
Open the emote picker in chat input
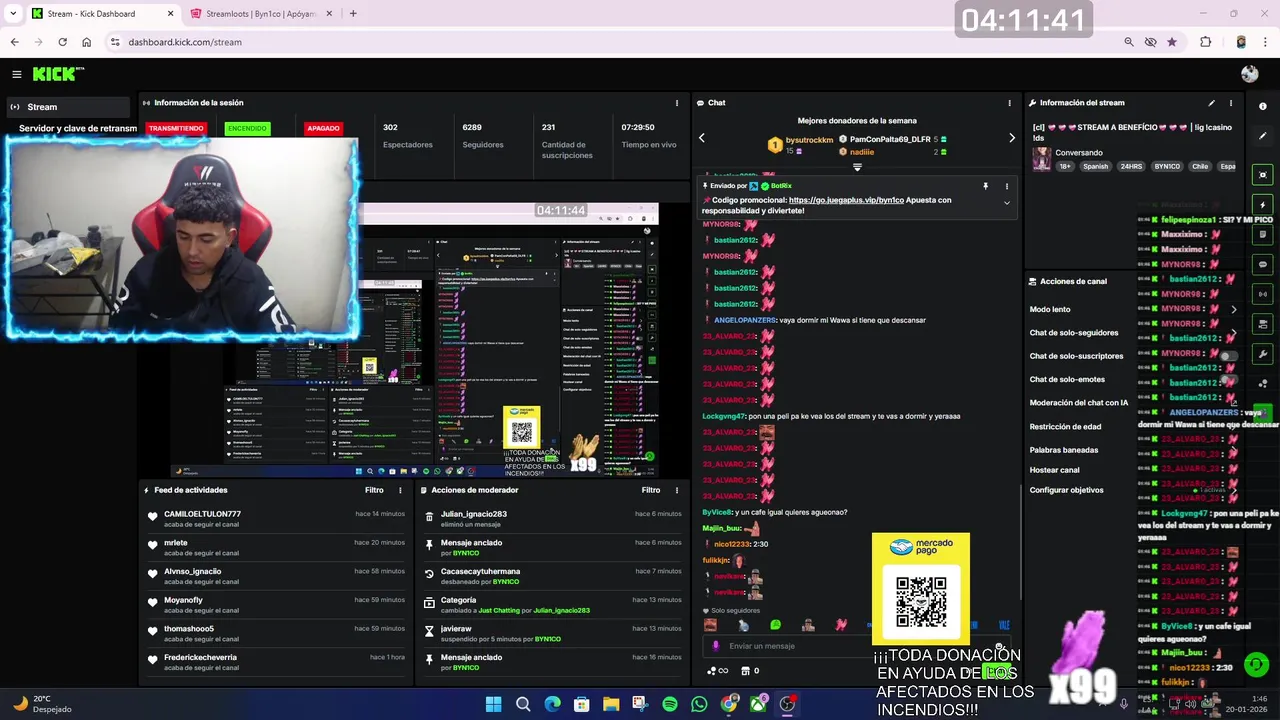(x=999, y=646)
